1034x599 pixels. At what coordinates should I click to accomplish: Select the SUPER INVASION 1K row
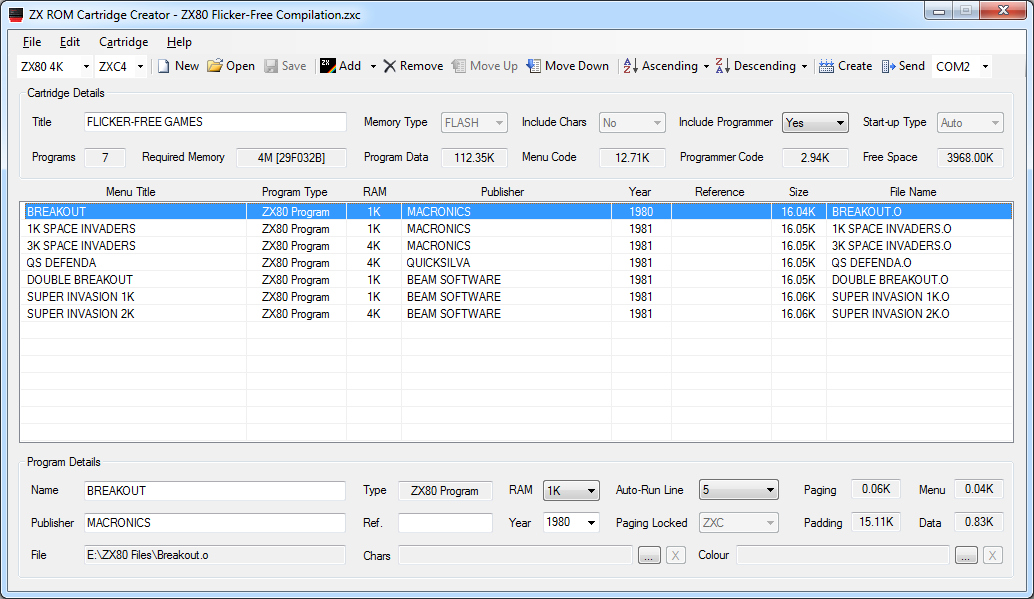pyautogui.click(x=516, y=297)
